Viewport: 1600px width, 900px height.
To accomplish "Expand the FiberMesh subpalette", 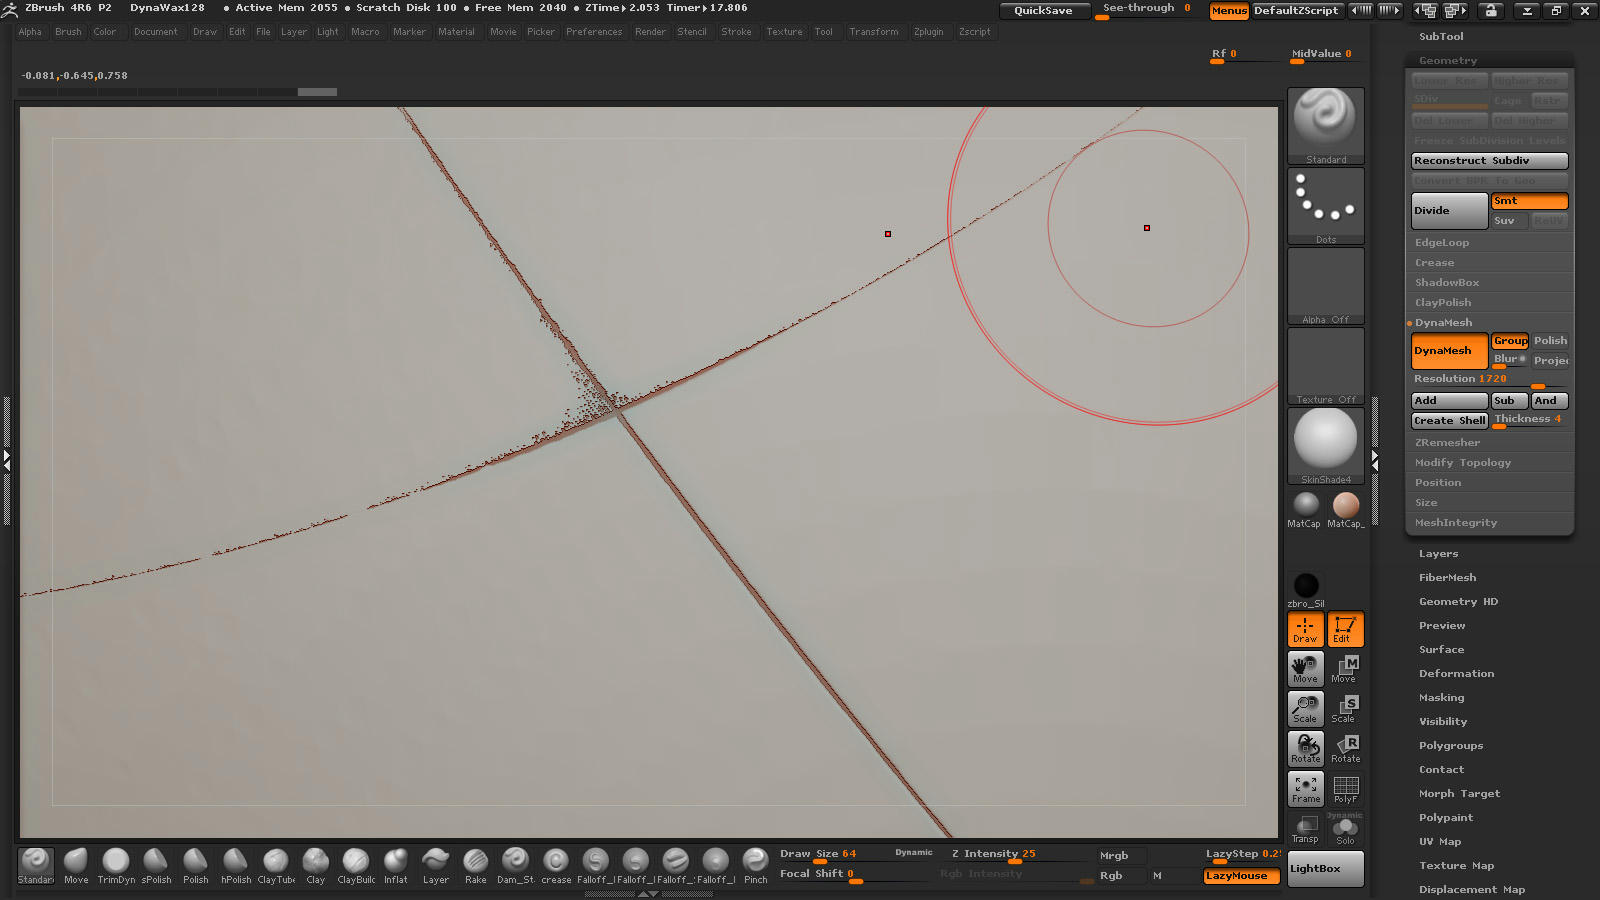I will 1447,578.
